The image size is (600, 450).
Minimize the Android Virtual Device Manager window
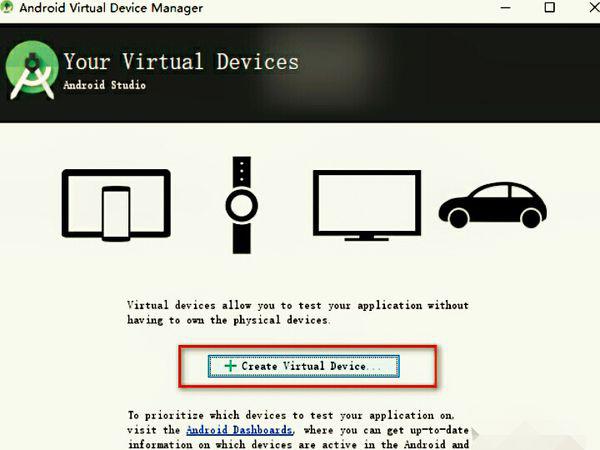pos(505,8)
